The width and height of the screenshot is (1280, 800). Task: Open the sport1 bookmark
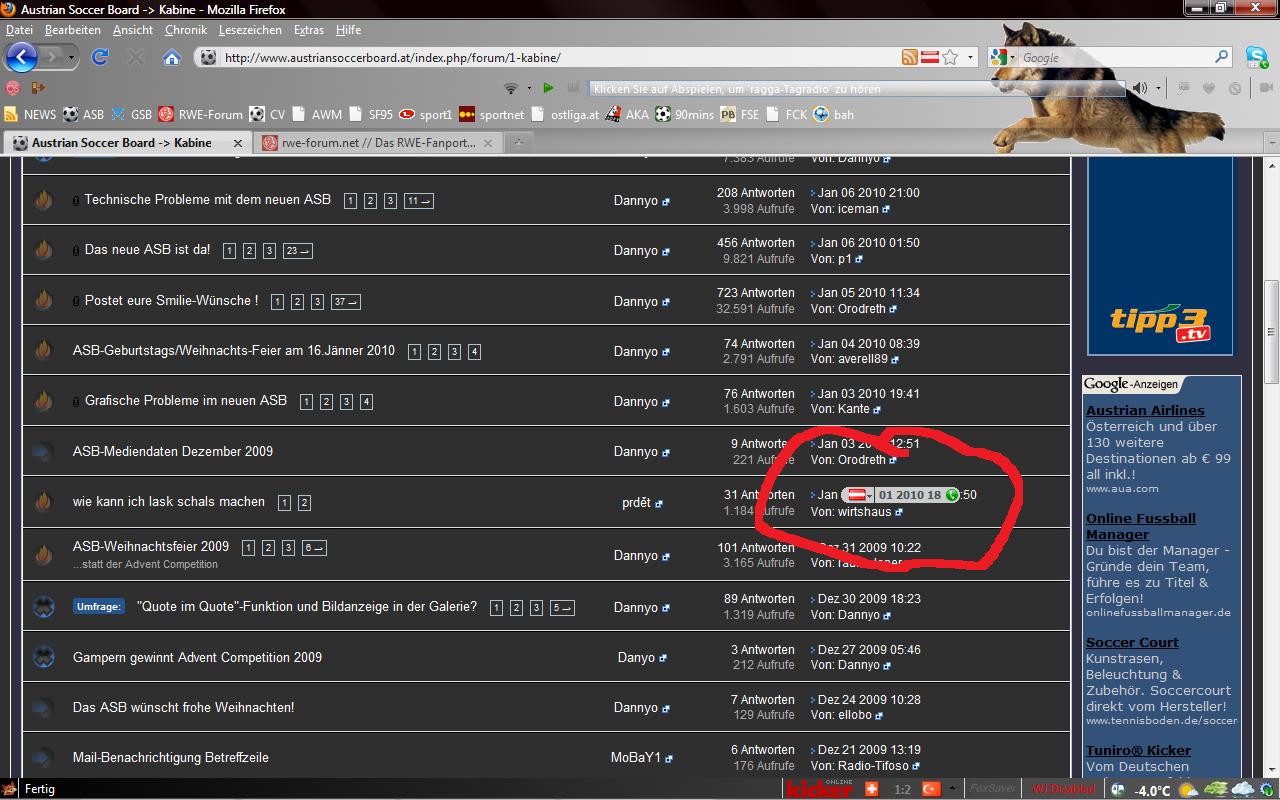(x=426, y=115)
